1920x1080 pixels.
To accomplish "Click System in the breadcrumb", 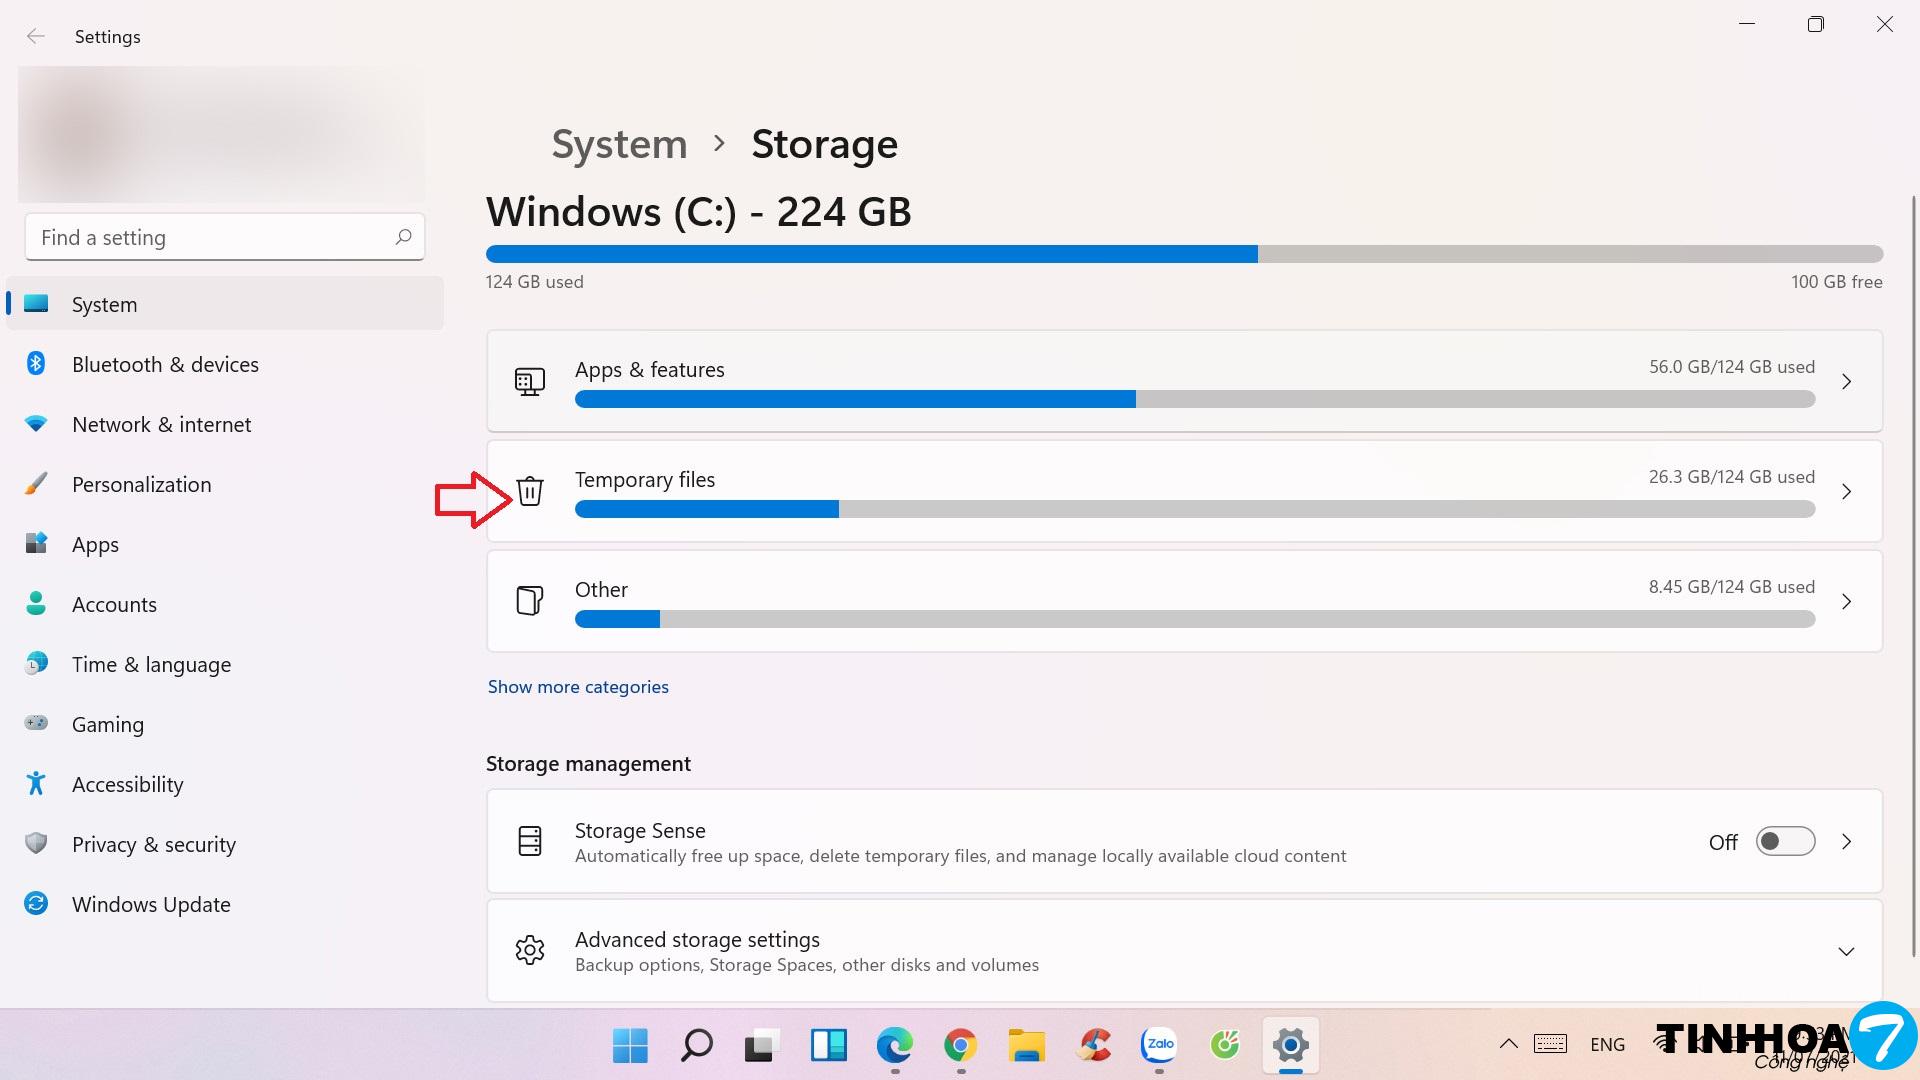I will [619, 144].
